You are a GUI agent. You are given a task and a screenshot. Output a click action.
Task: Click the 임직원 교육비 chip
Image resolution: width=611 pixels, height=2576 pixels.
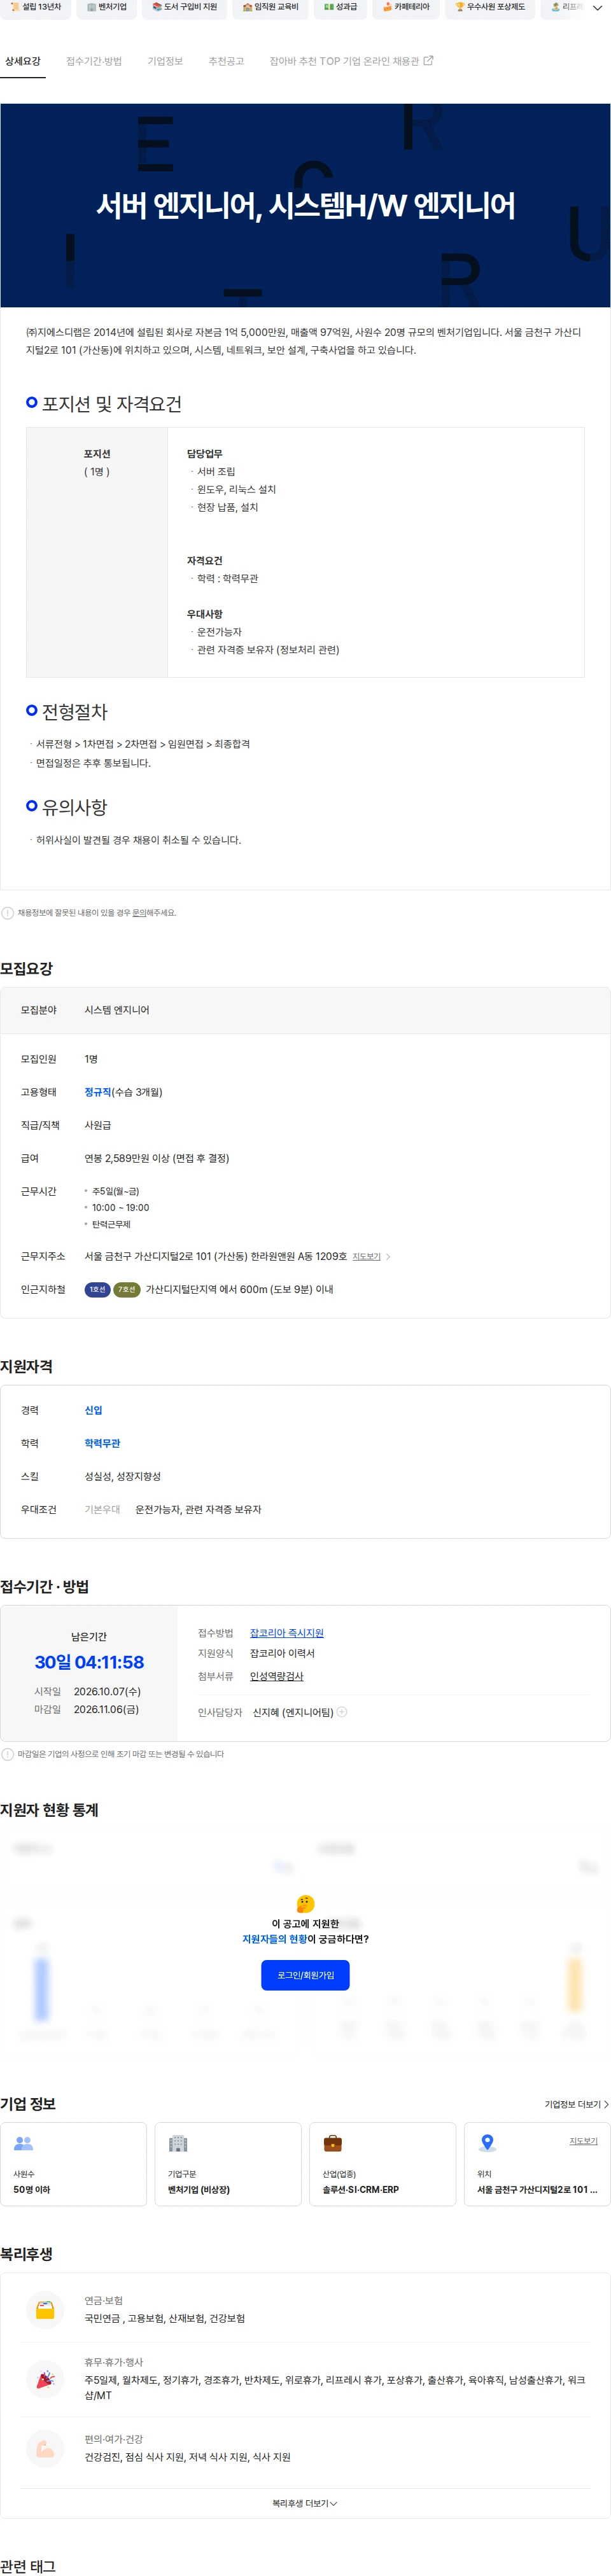[271, 7]
